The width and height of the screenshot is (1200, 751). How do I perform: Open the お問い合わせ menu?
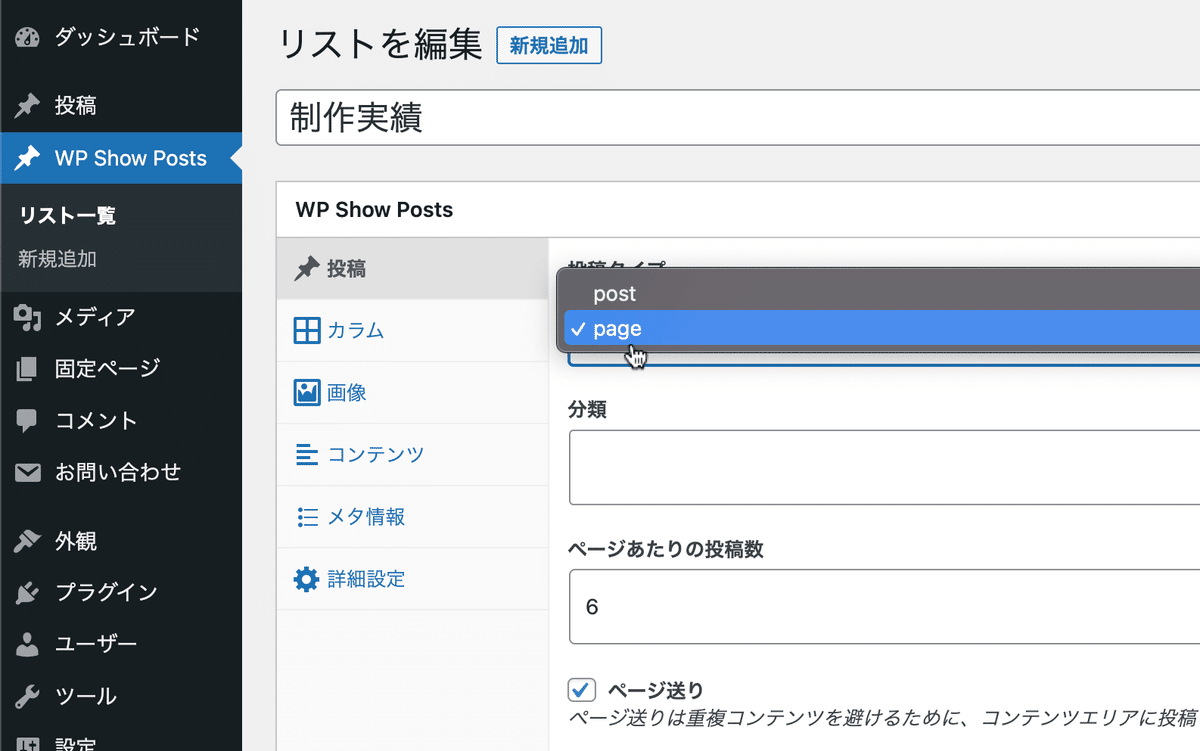pos(121,472)
